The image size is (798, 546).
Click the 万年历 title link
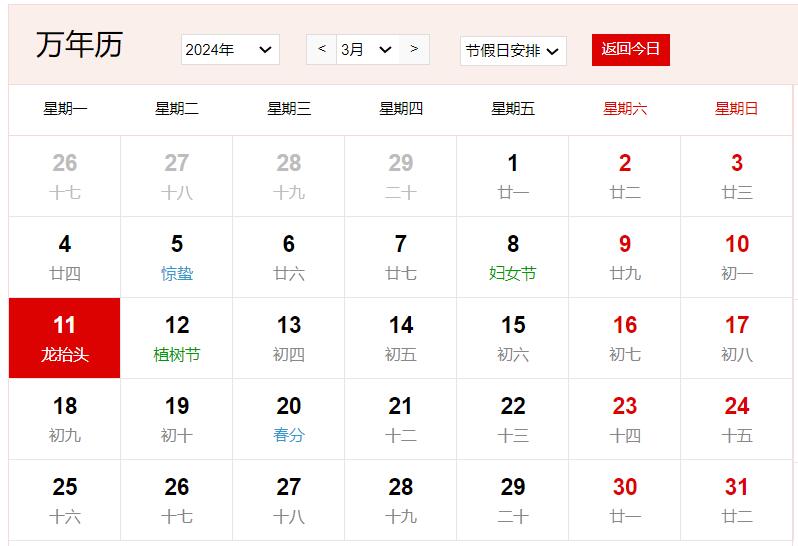(x=79, y=45)
